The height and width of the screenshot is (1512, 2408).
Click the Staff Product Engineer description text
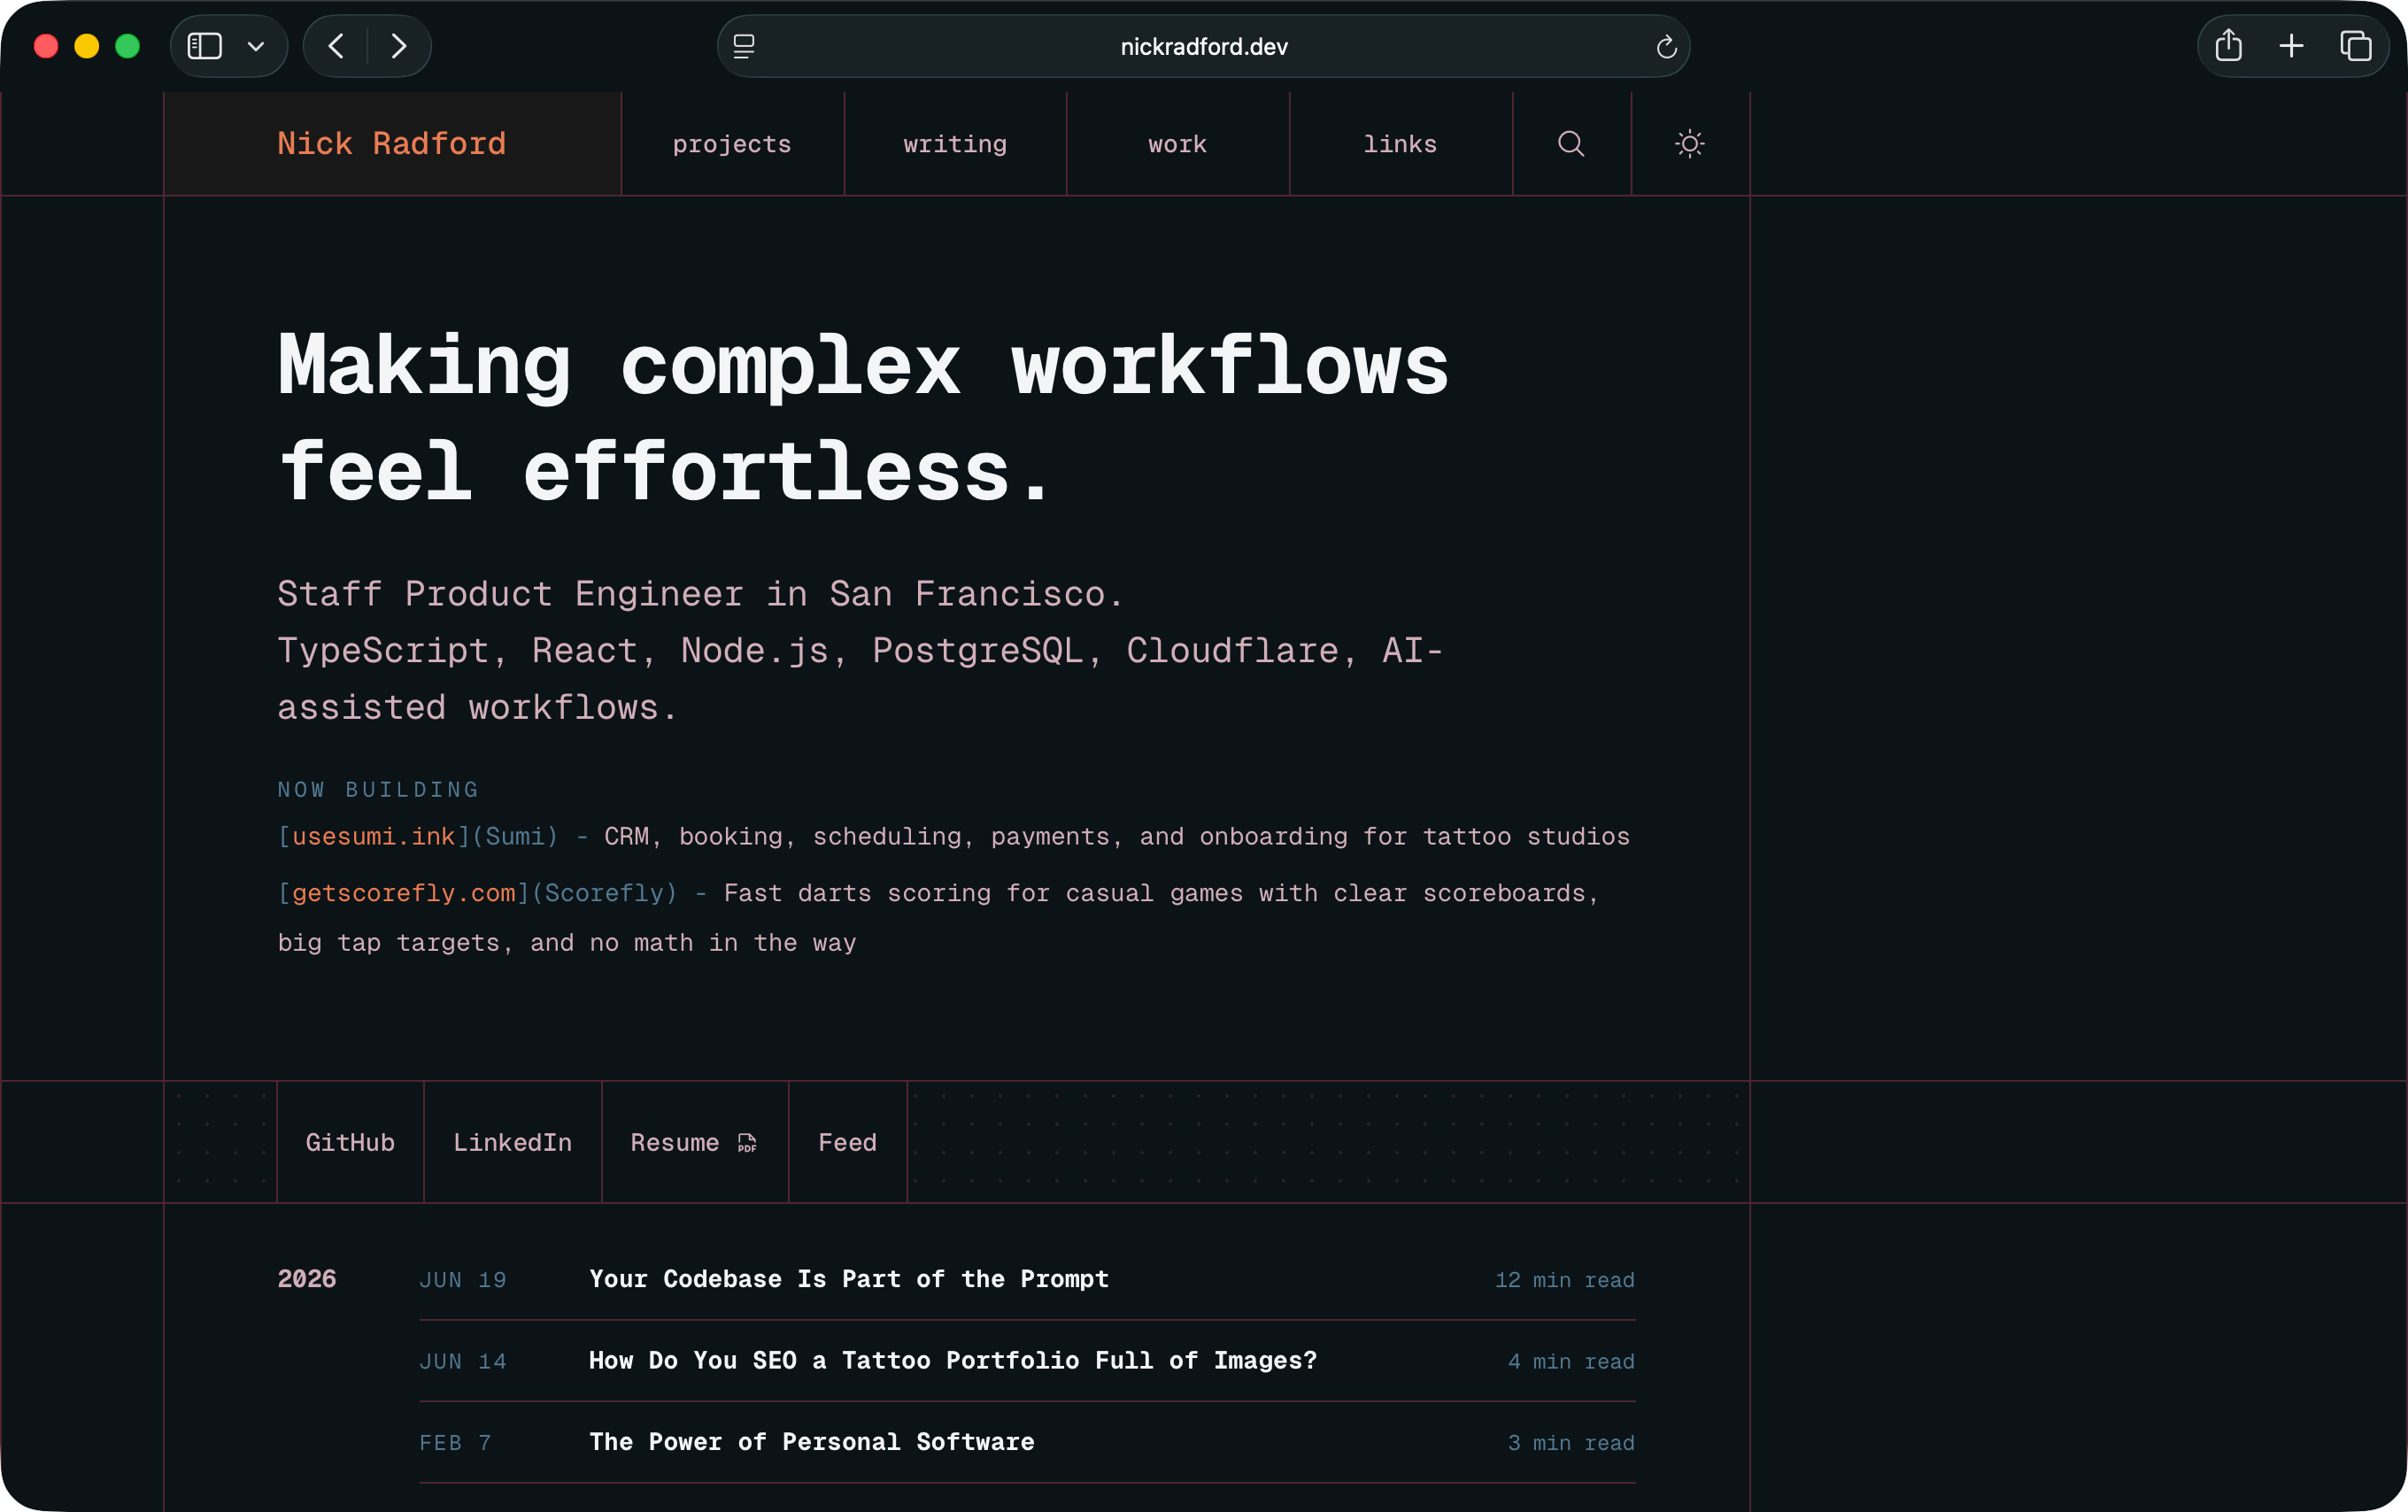tap(861, 650)
